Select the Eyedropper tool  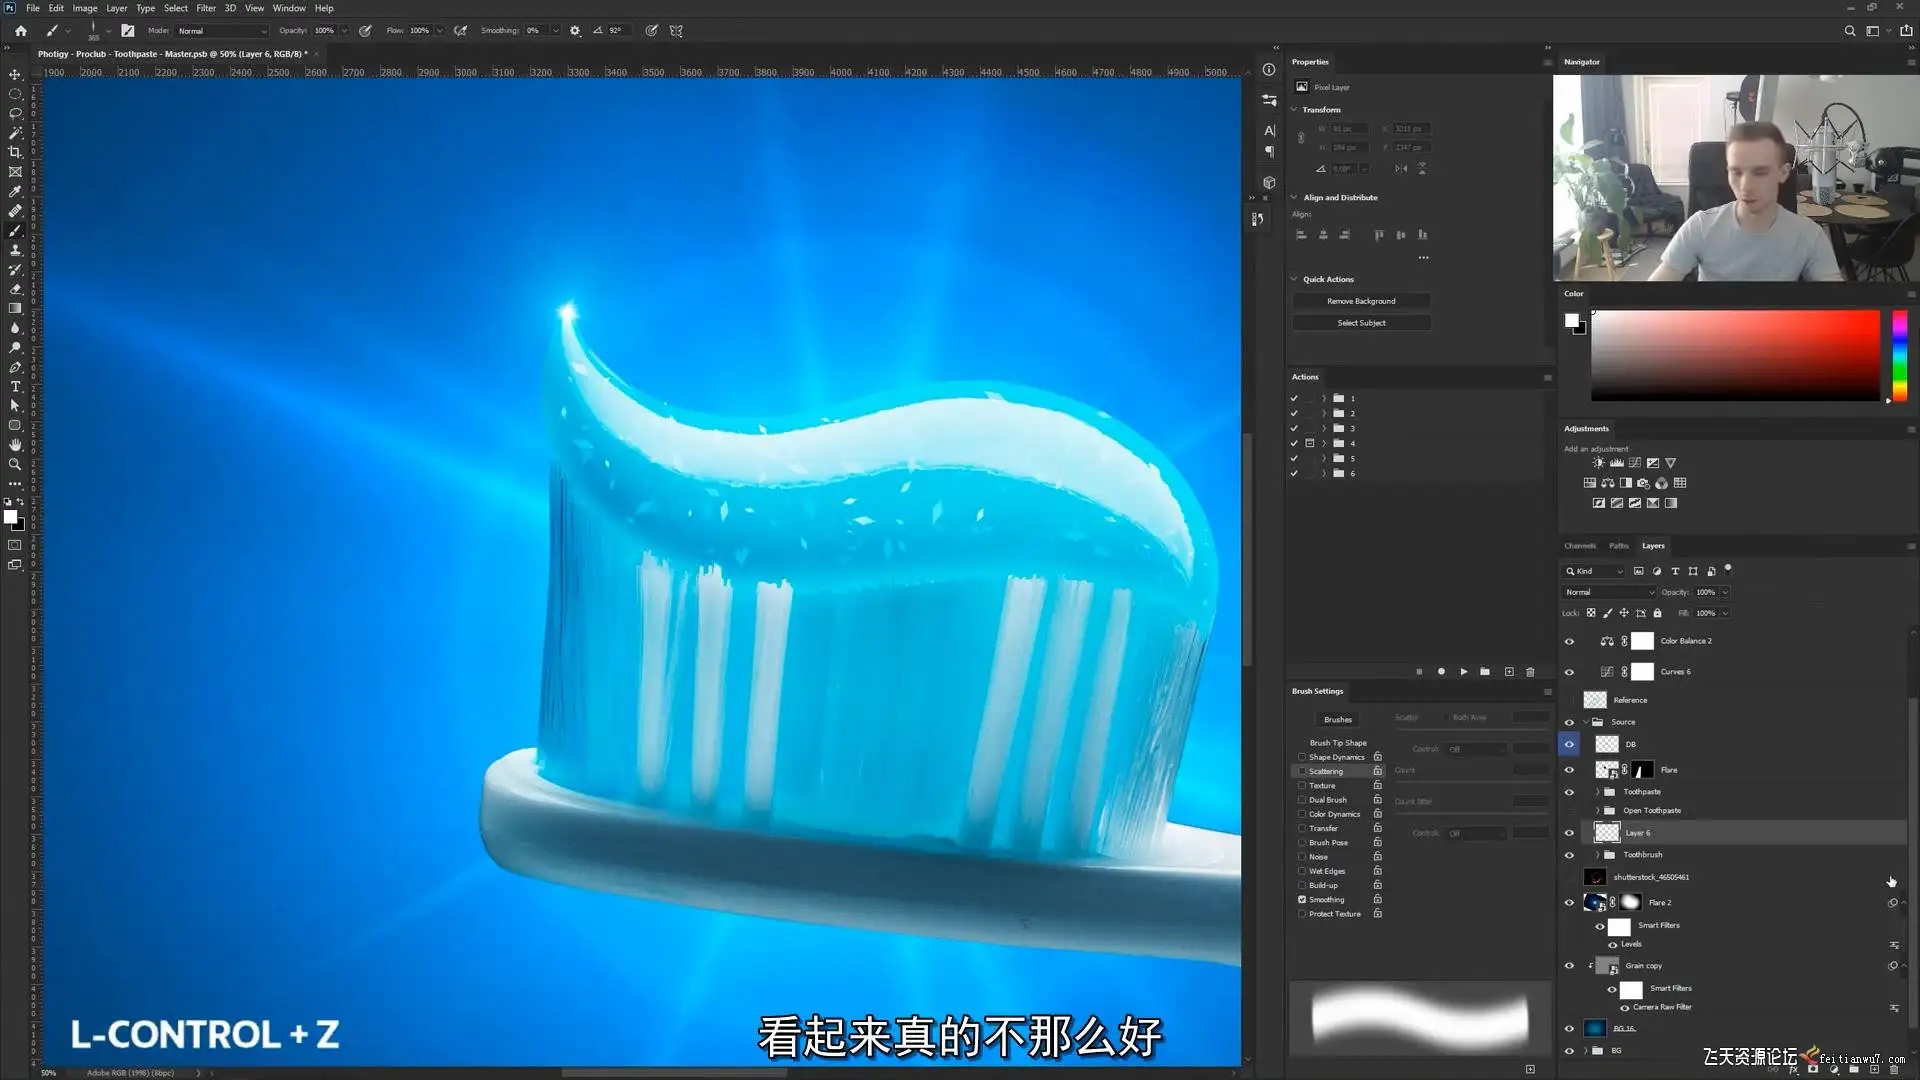pyautogui.click(x=15, y=191)
